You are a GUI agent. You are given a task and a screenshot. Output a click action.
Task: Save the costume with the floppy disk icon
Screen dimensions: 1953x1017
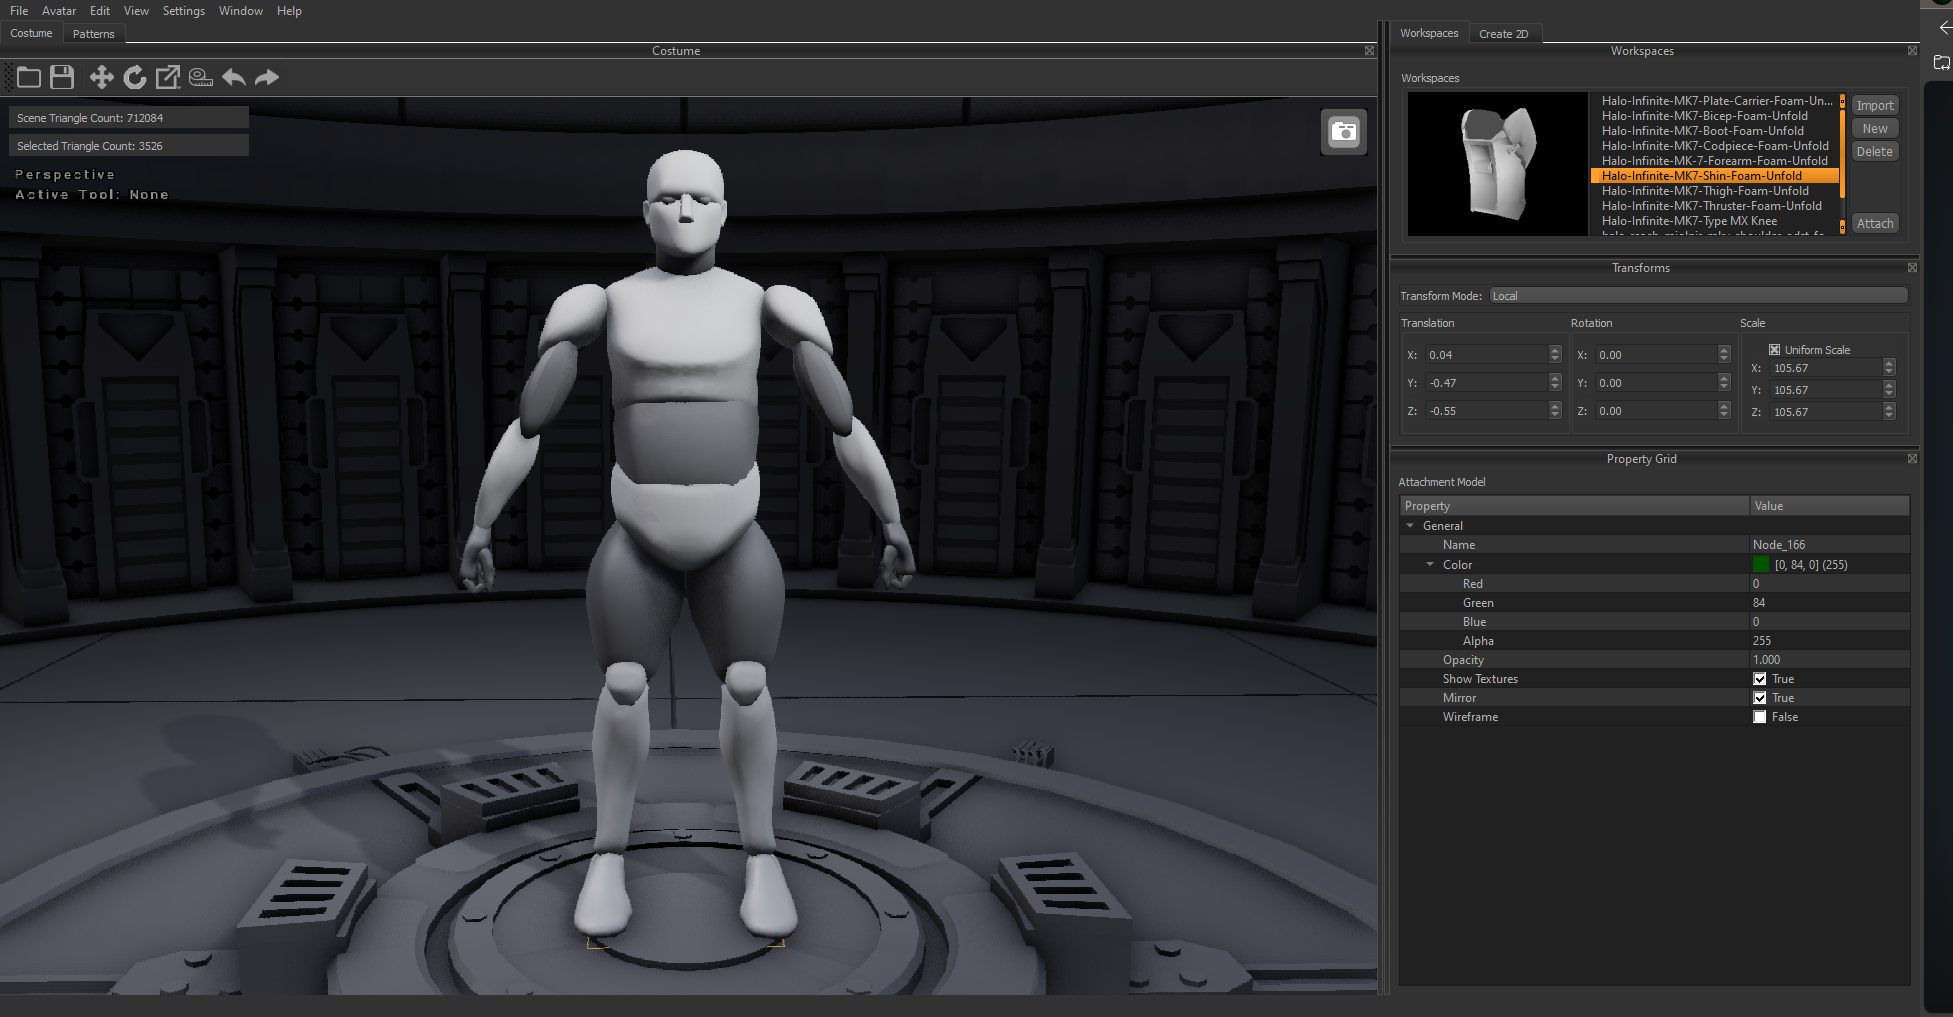62,77
